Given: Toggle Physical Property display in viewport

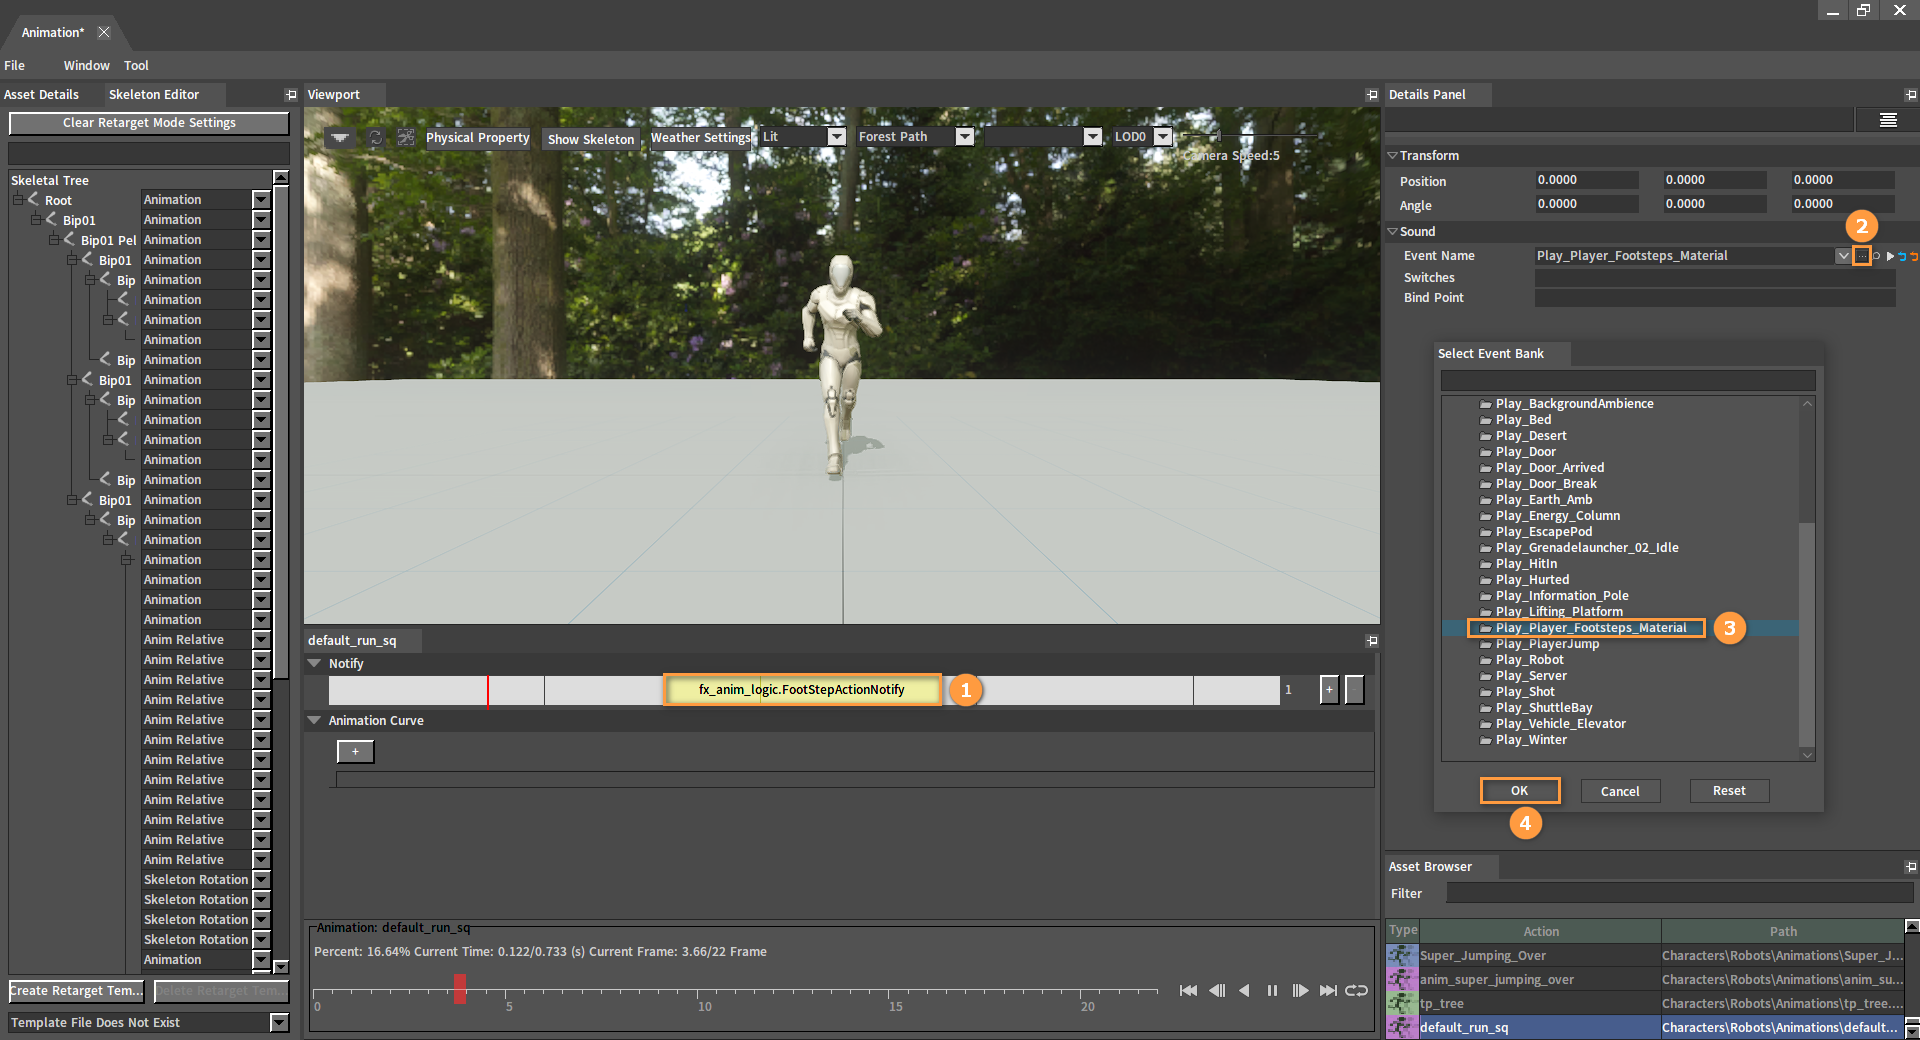Looking at the screenshot, I should [477, 138].
